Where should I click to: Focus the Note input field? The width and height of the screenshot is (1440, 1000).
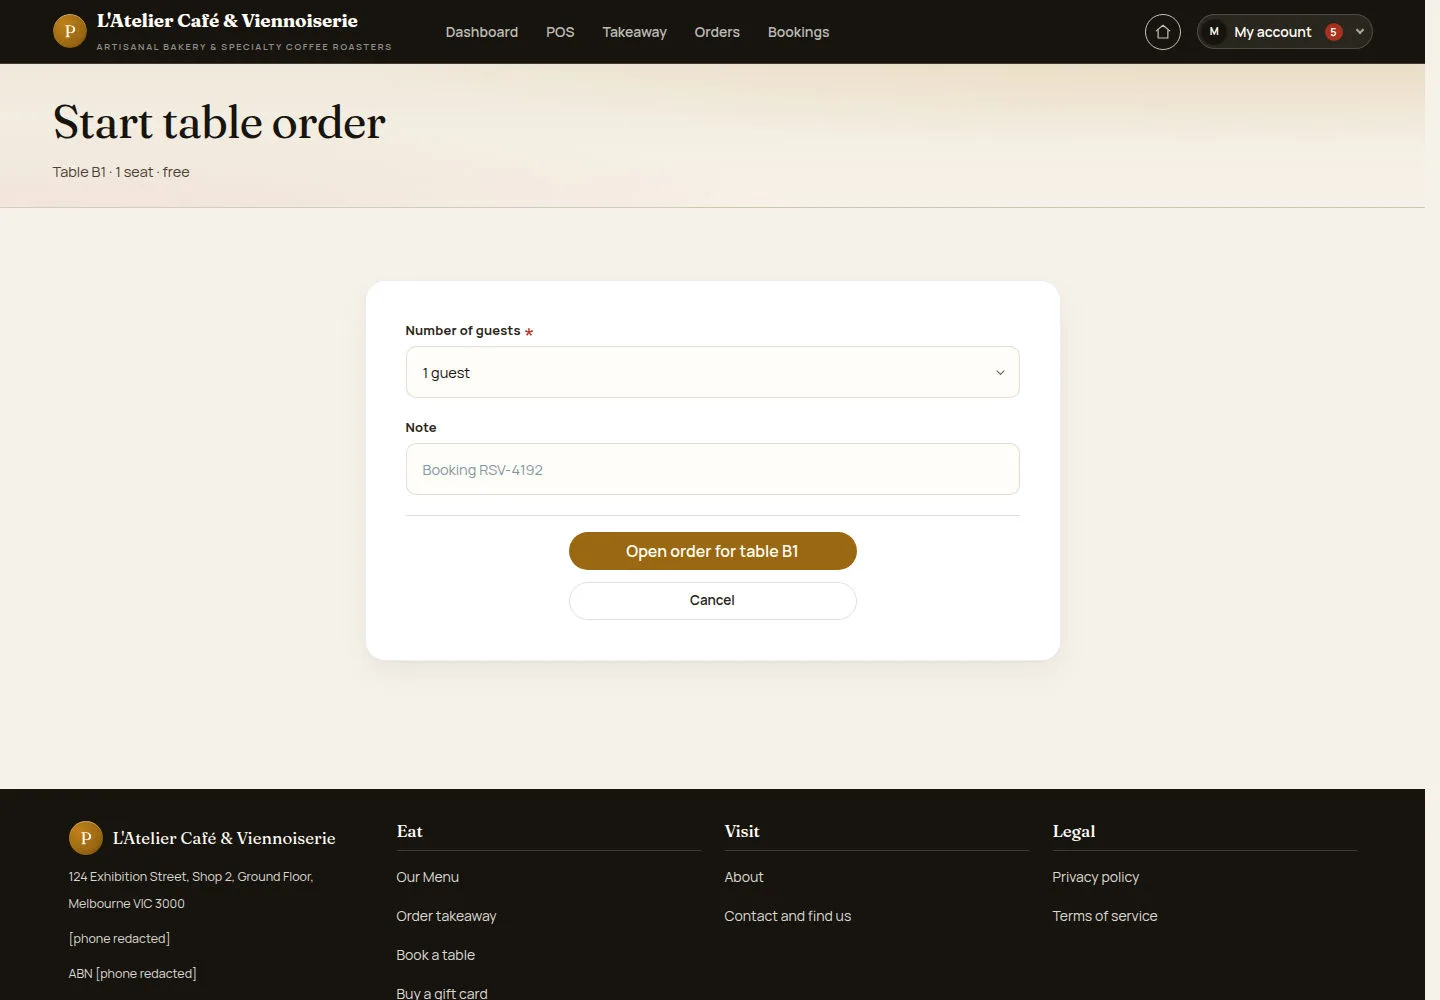(712, 469)
